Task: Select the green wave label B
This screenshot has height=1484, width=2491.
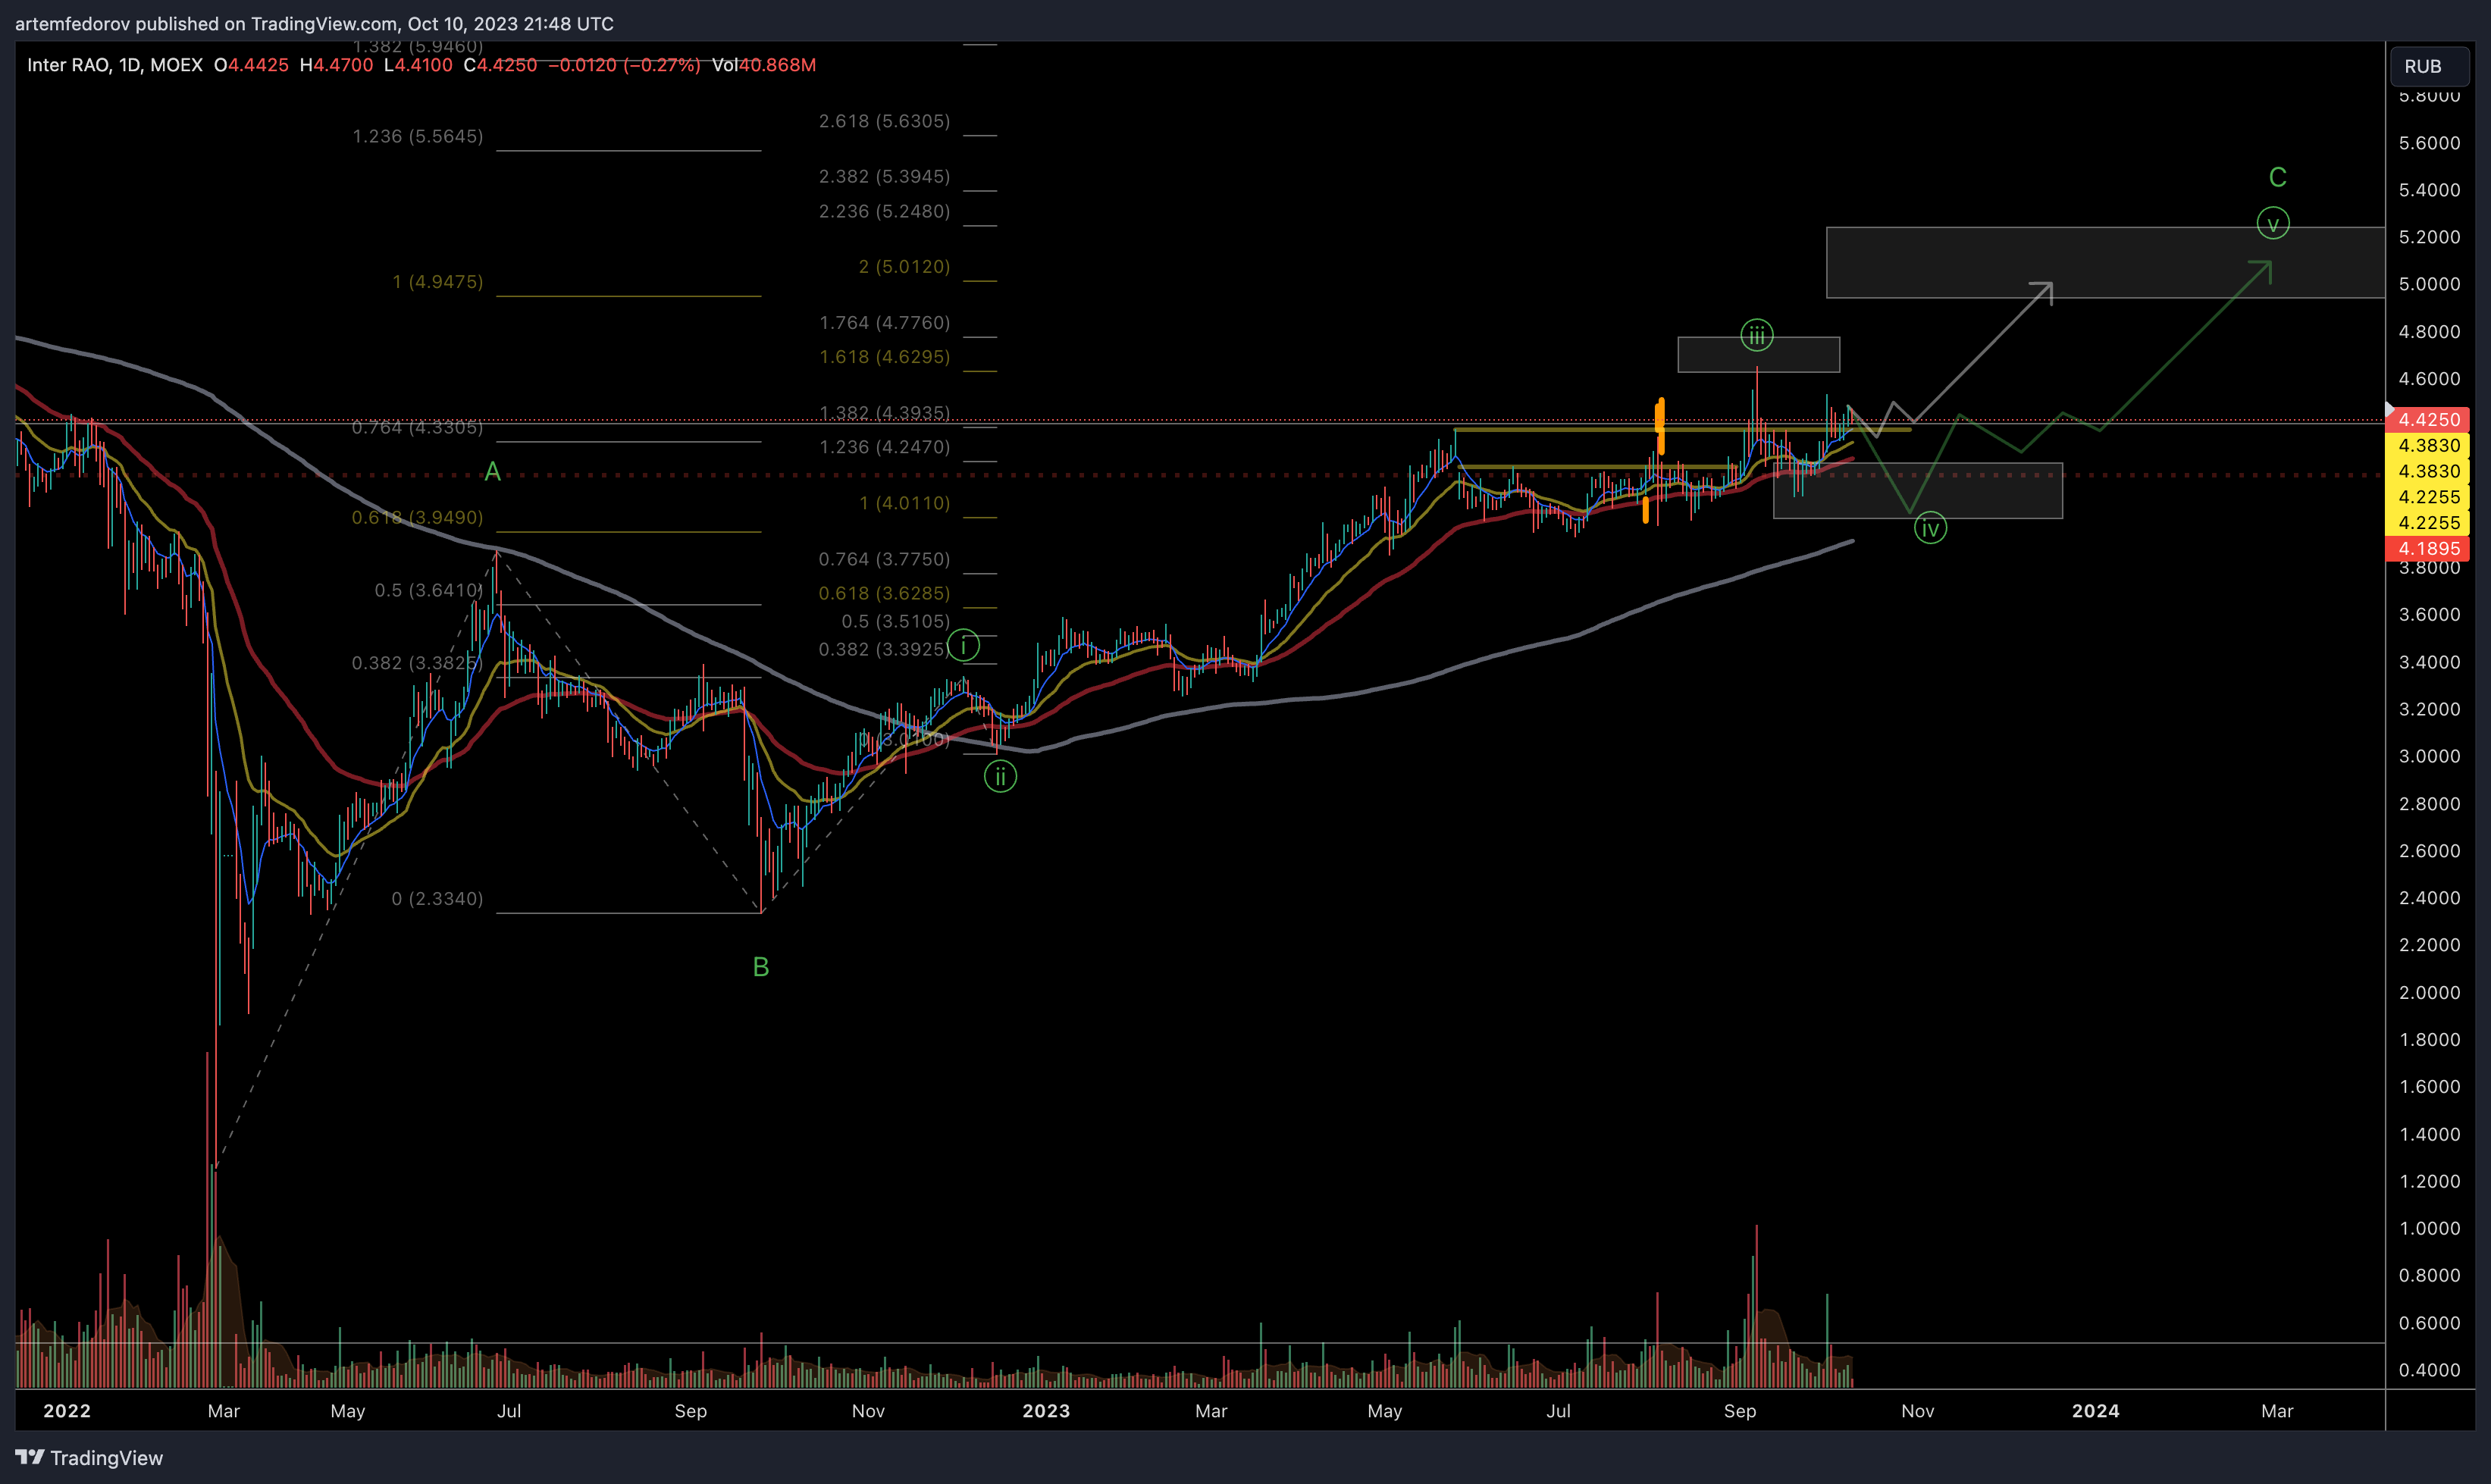Action: (x=761, y=967)
